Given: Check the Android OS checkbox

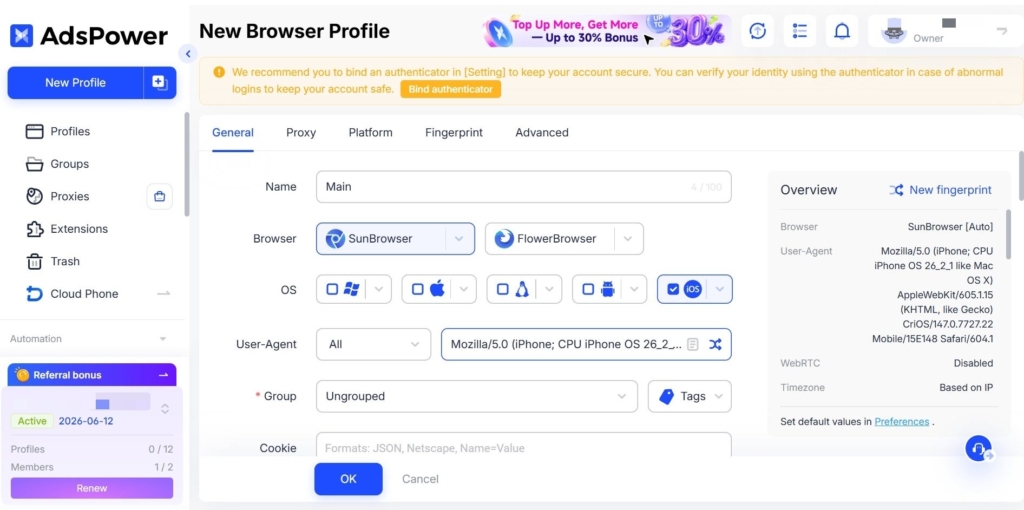Looking at the screenshot, I should [x=588, y=289].
